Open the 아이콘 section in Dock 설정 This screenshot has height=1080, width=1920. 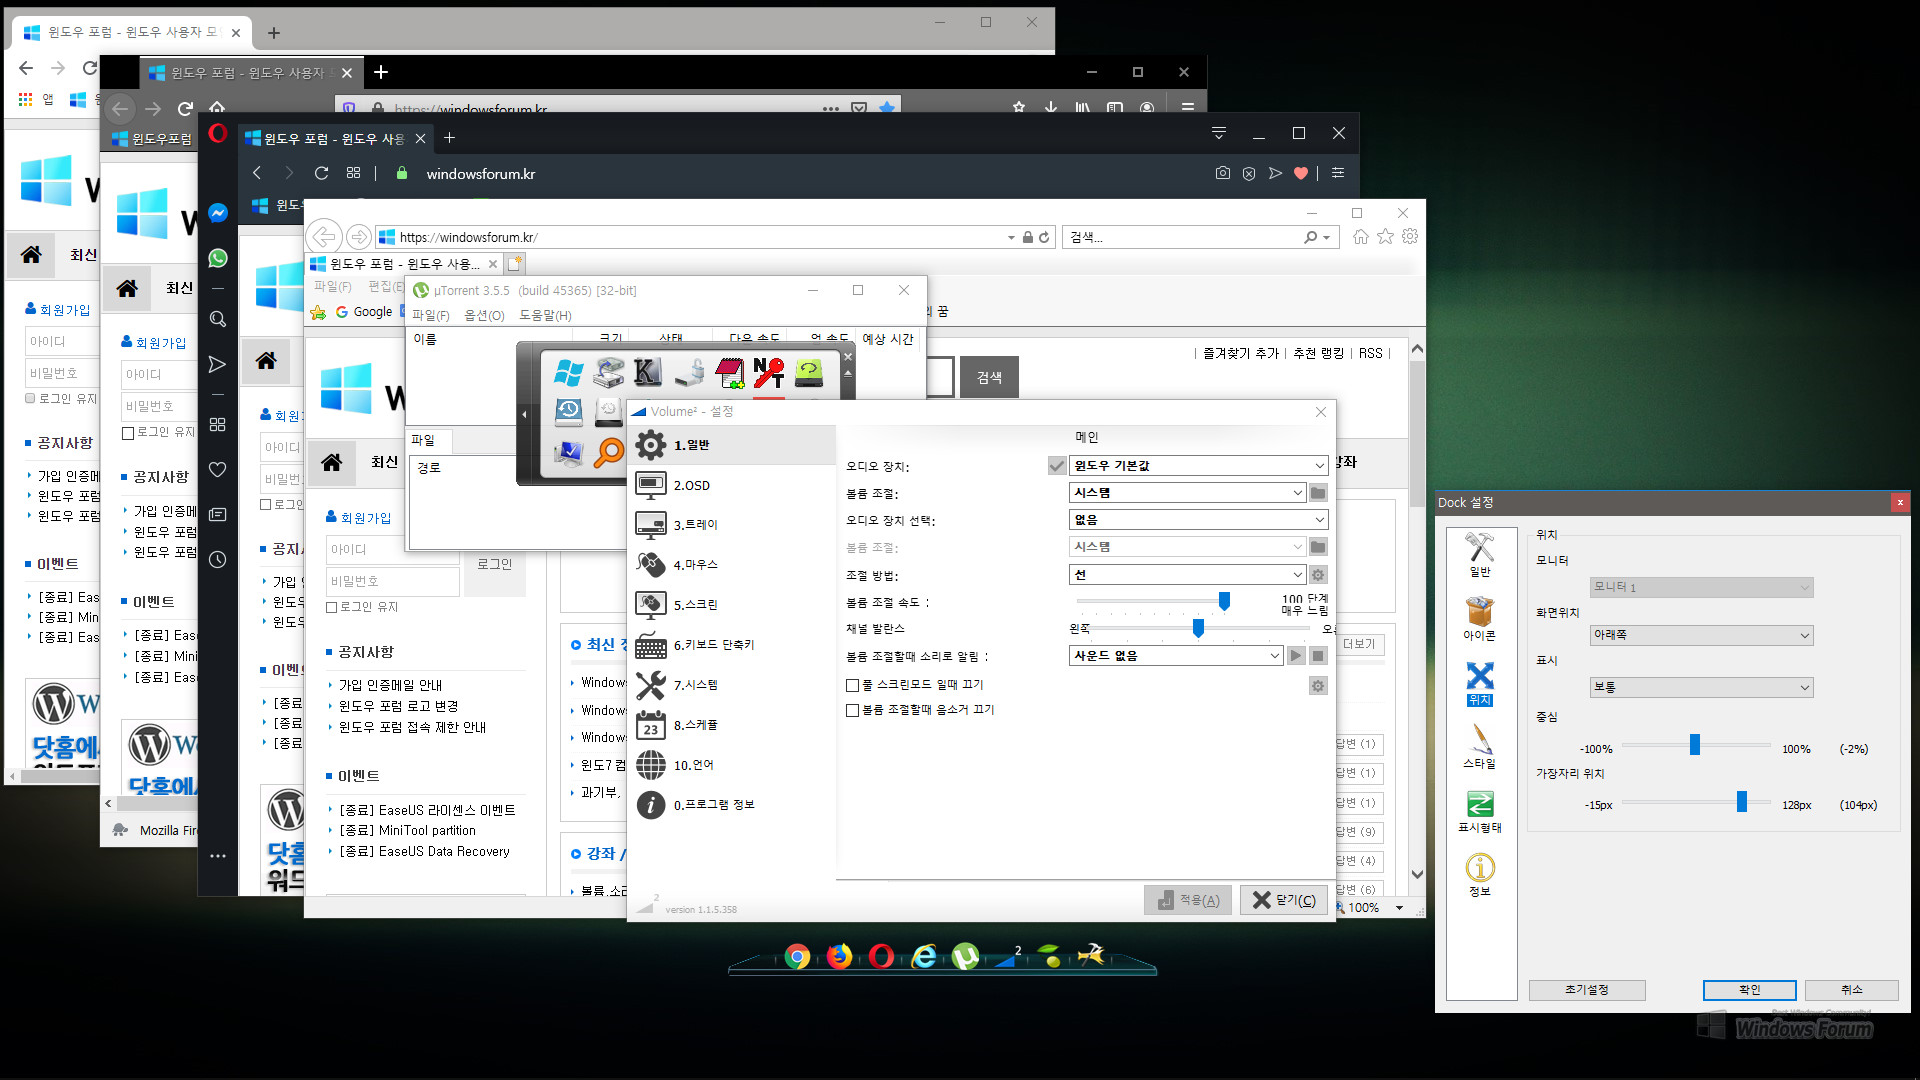[x=1480, y=619]
